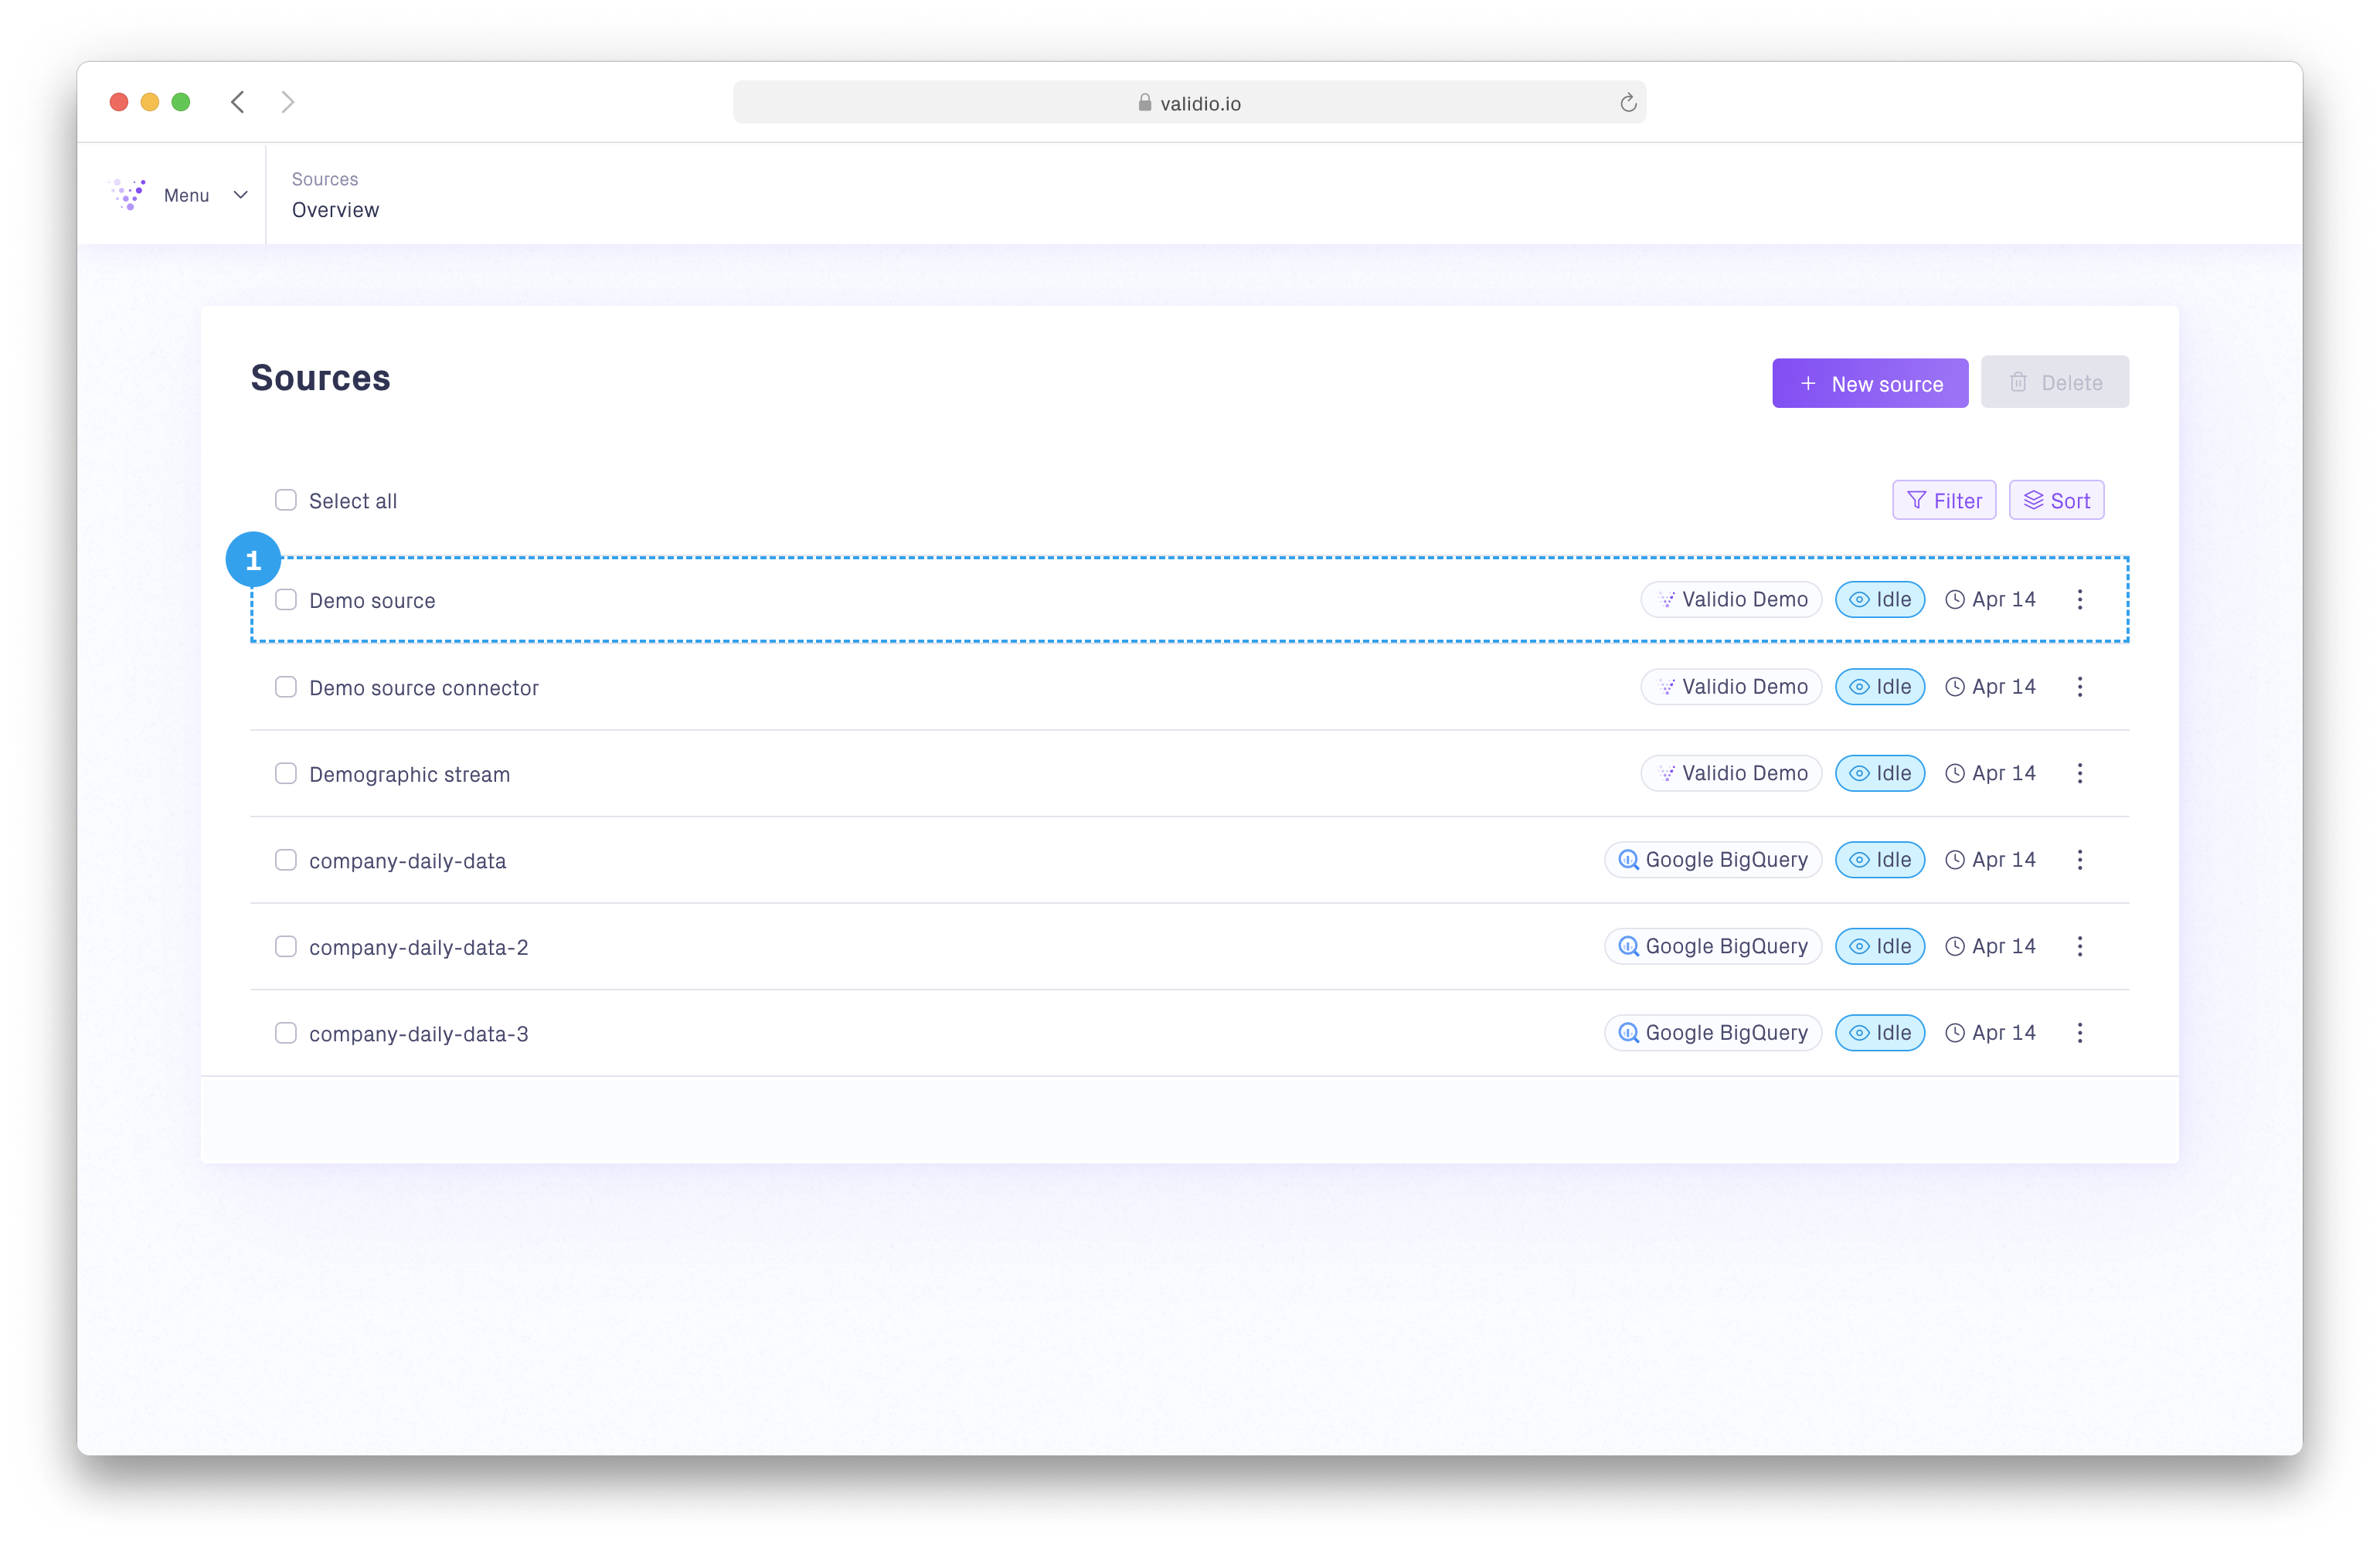Click the Sources breadcrumb
This screenshot has width=2380, height=1545.
click(324, 179)
